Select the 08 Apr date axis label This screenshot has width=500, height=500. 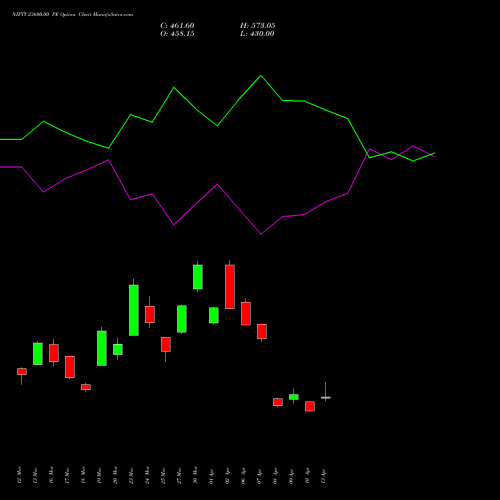click(x=275, y=476)
